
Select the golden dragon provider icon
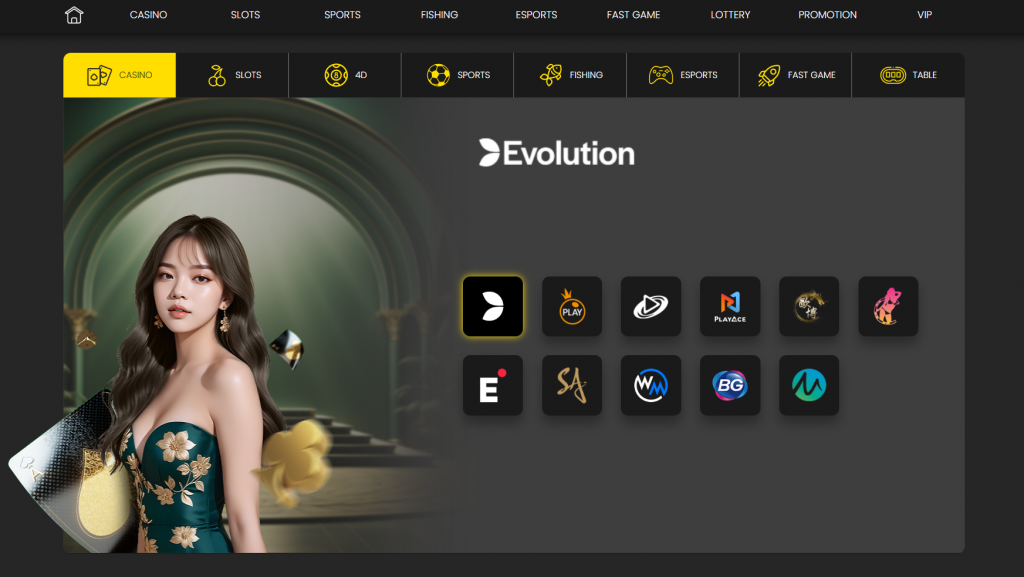809,306
